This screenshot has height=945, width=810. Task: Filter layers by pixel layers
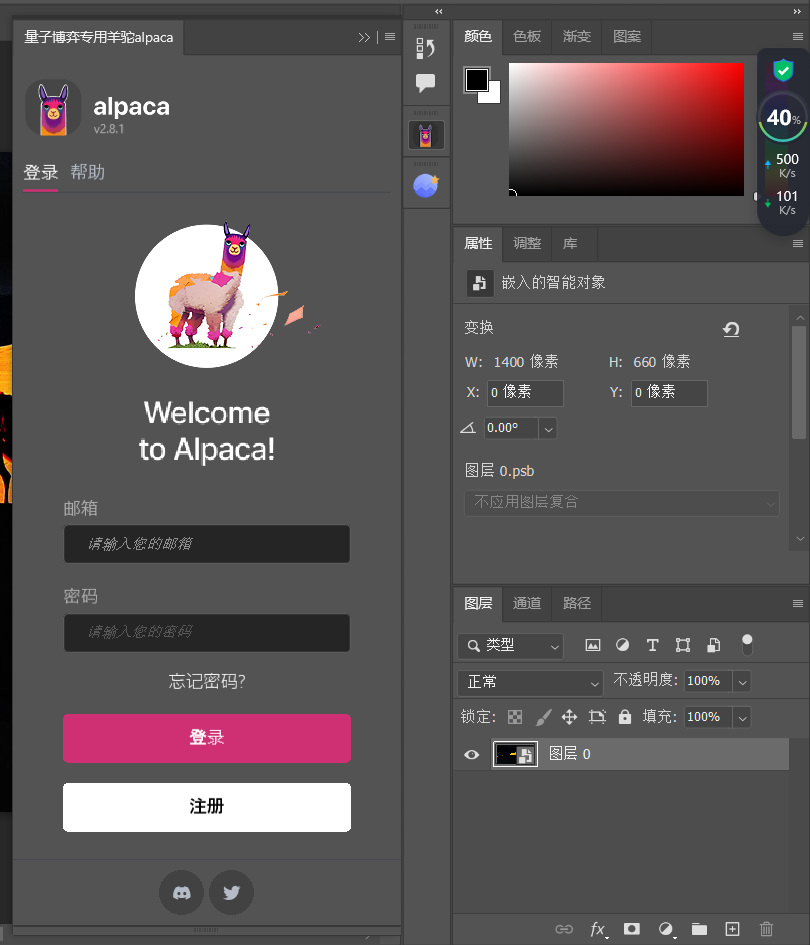click(593, 645)
